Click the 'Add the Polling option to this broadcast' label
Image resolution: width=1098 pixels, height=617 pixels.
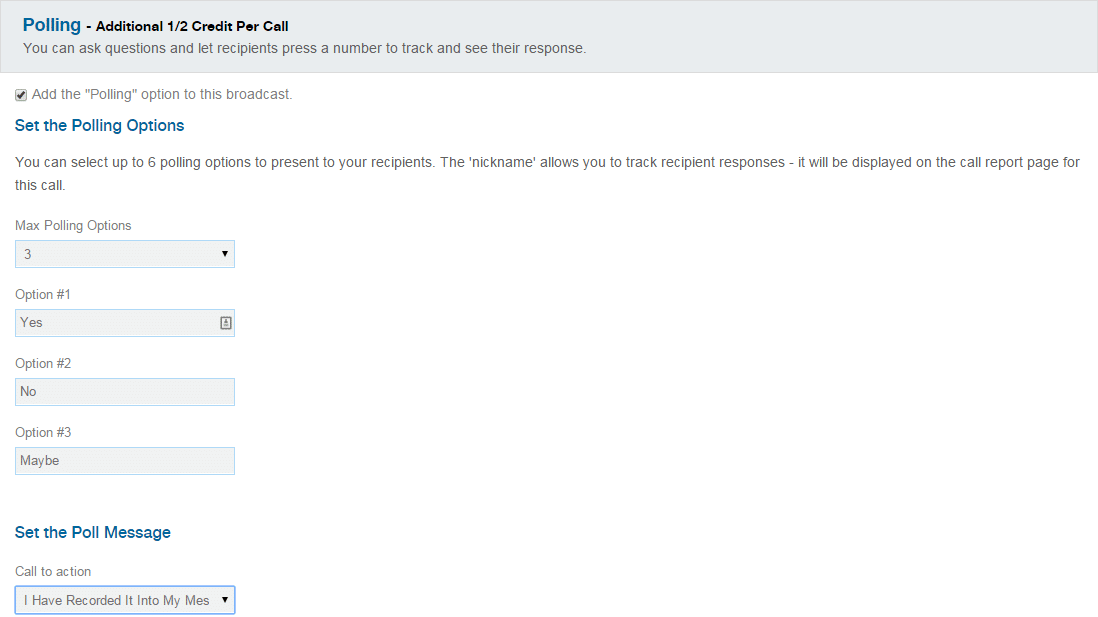[162, 95]
